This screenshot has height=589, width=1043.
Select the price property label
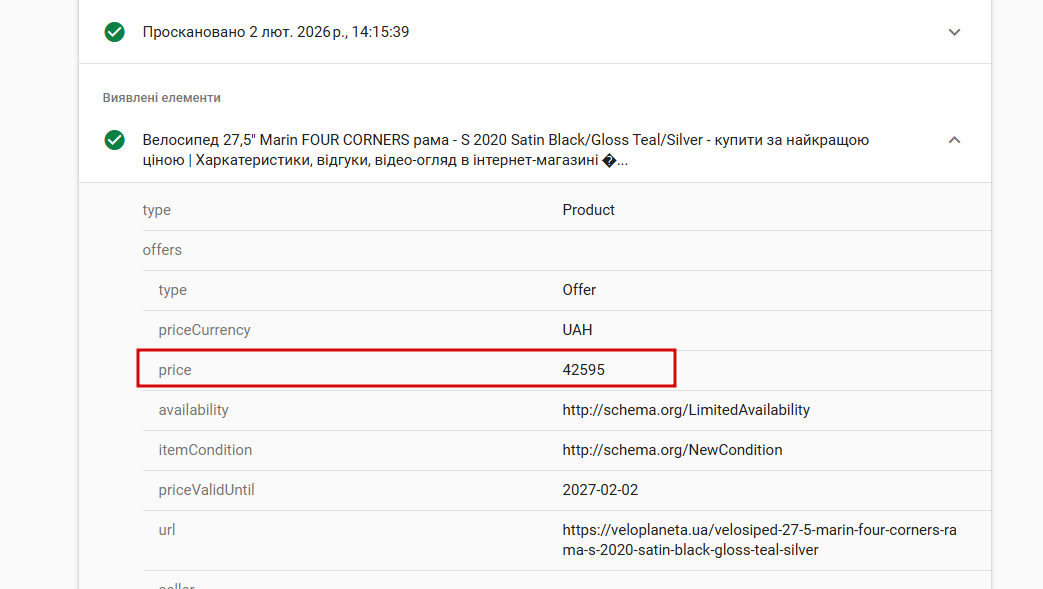pos(175,370)
